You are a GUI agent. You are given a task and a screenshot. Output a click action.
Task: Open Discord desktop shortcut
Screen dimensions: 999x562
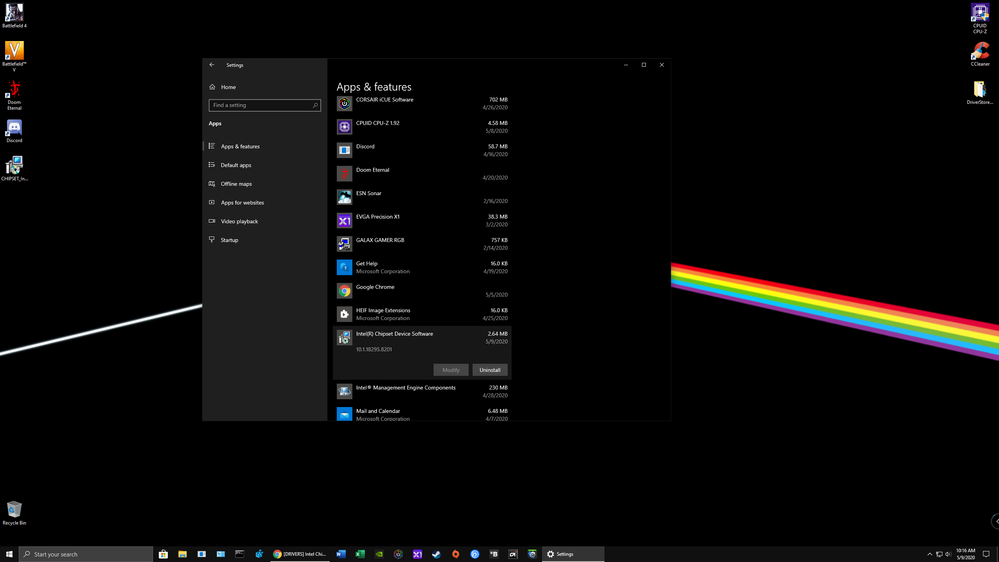click(14, 131)
